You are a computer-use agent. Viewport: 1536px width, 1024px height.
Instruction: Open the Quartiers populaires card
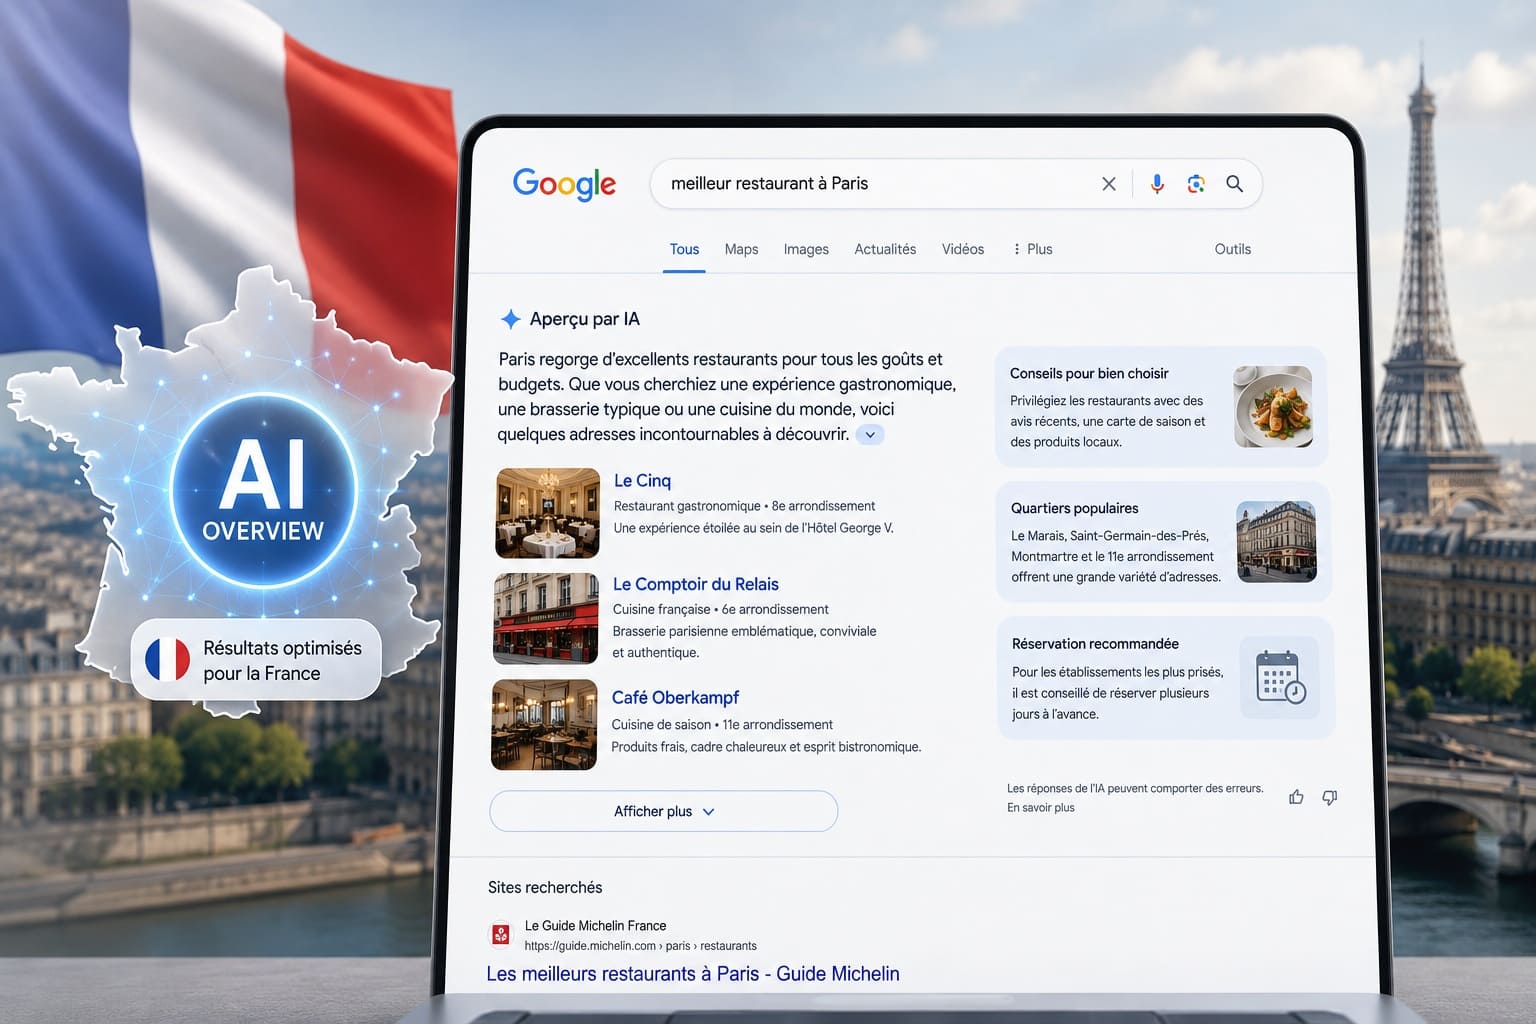pos(1164,542)
